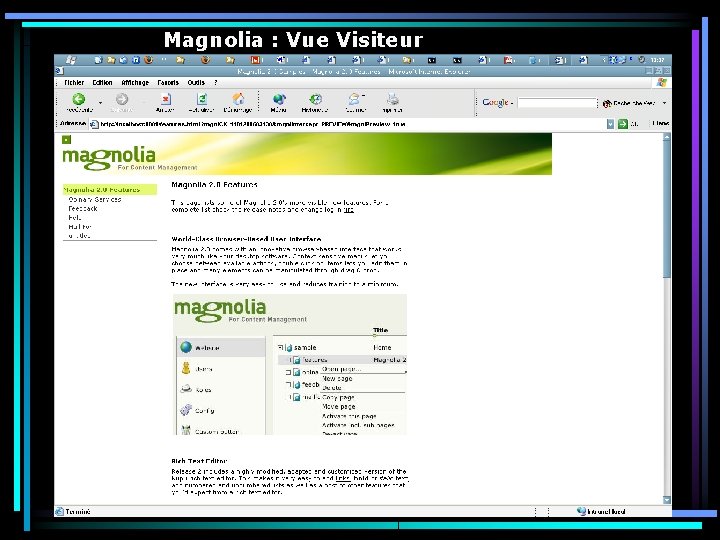Click the embedded Magnolia admin screenshot image
The height and width of the screenshot is (540, 720).
pyautogui.click(x=289, y=365)
